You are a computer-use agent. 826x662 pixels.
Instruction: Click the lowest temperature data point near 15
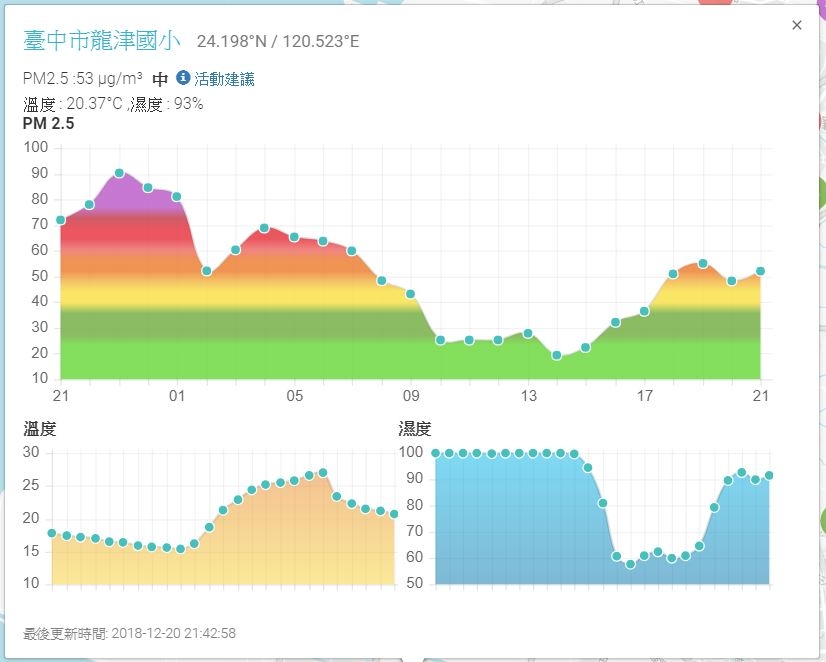pyautogui.click(x=180, y=549)
